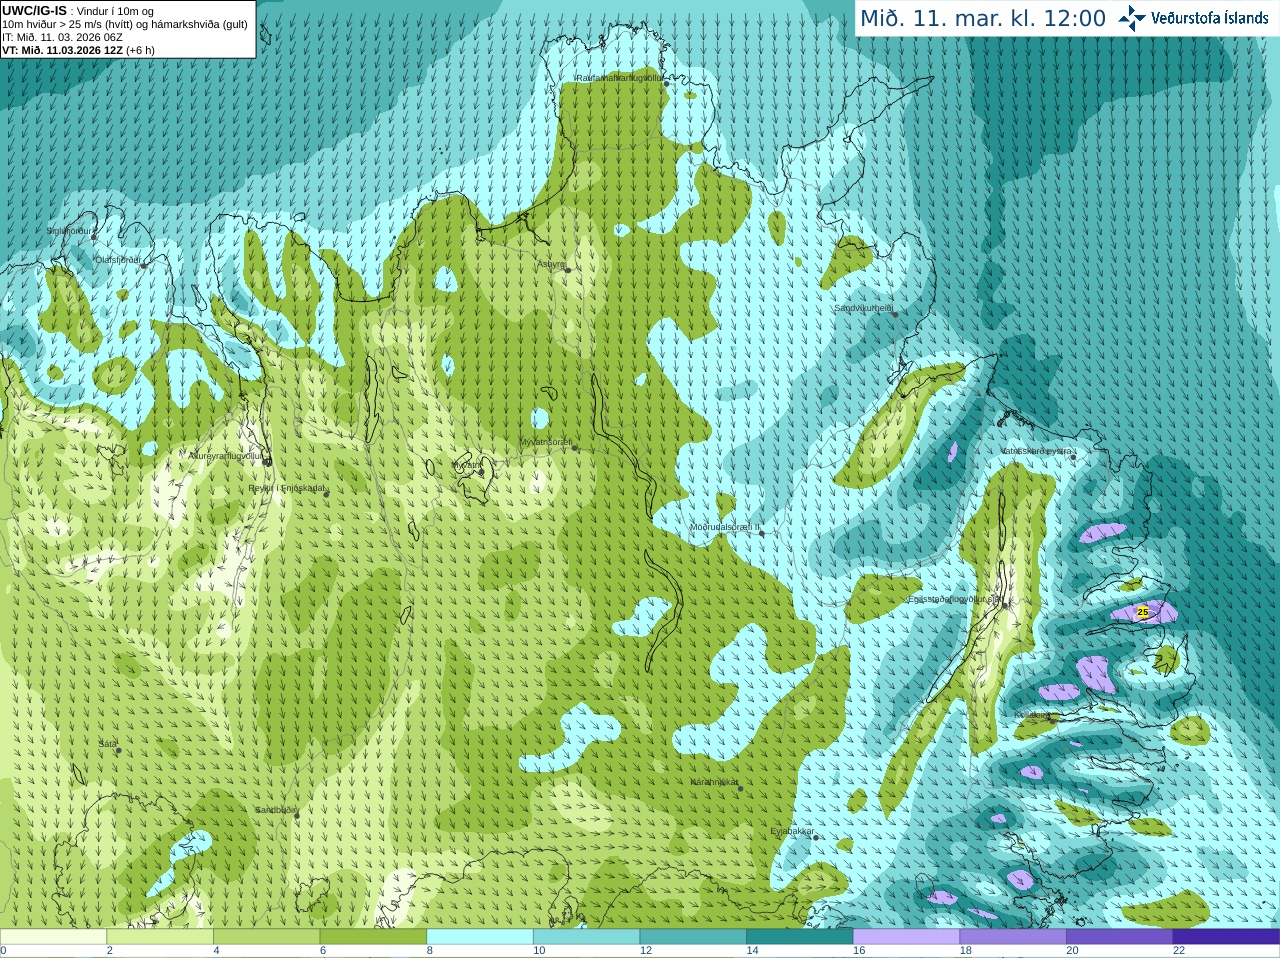Click the Ólafsfjörður station label
This screenshot has width=1280, height=958.
coord(117,260)
